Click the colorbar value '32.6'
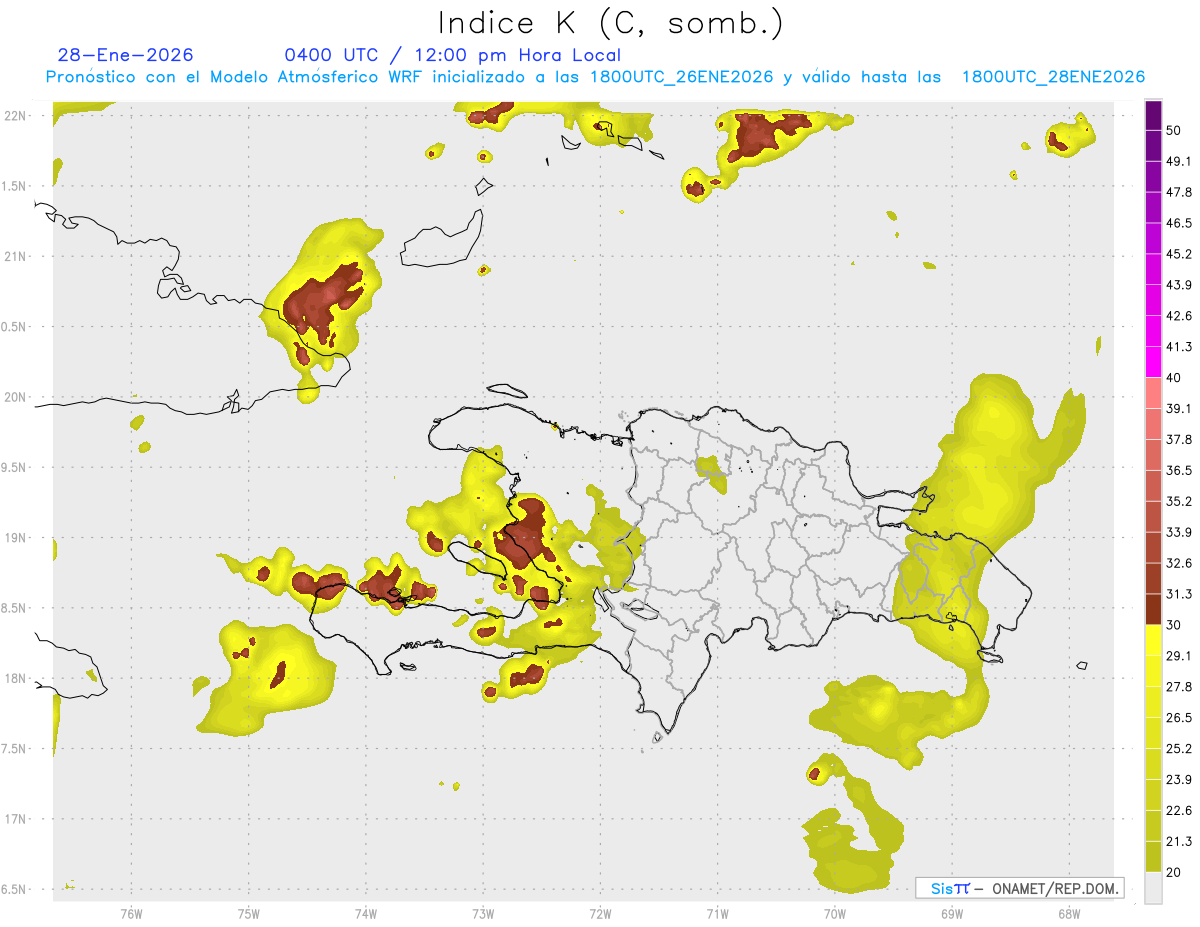 coord(1179,563)
